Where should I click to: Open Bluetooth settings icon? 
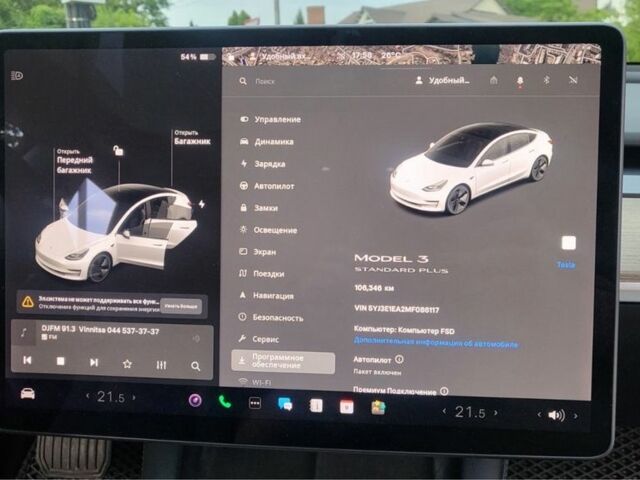(x=547, y=80)
